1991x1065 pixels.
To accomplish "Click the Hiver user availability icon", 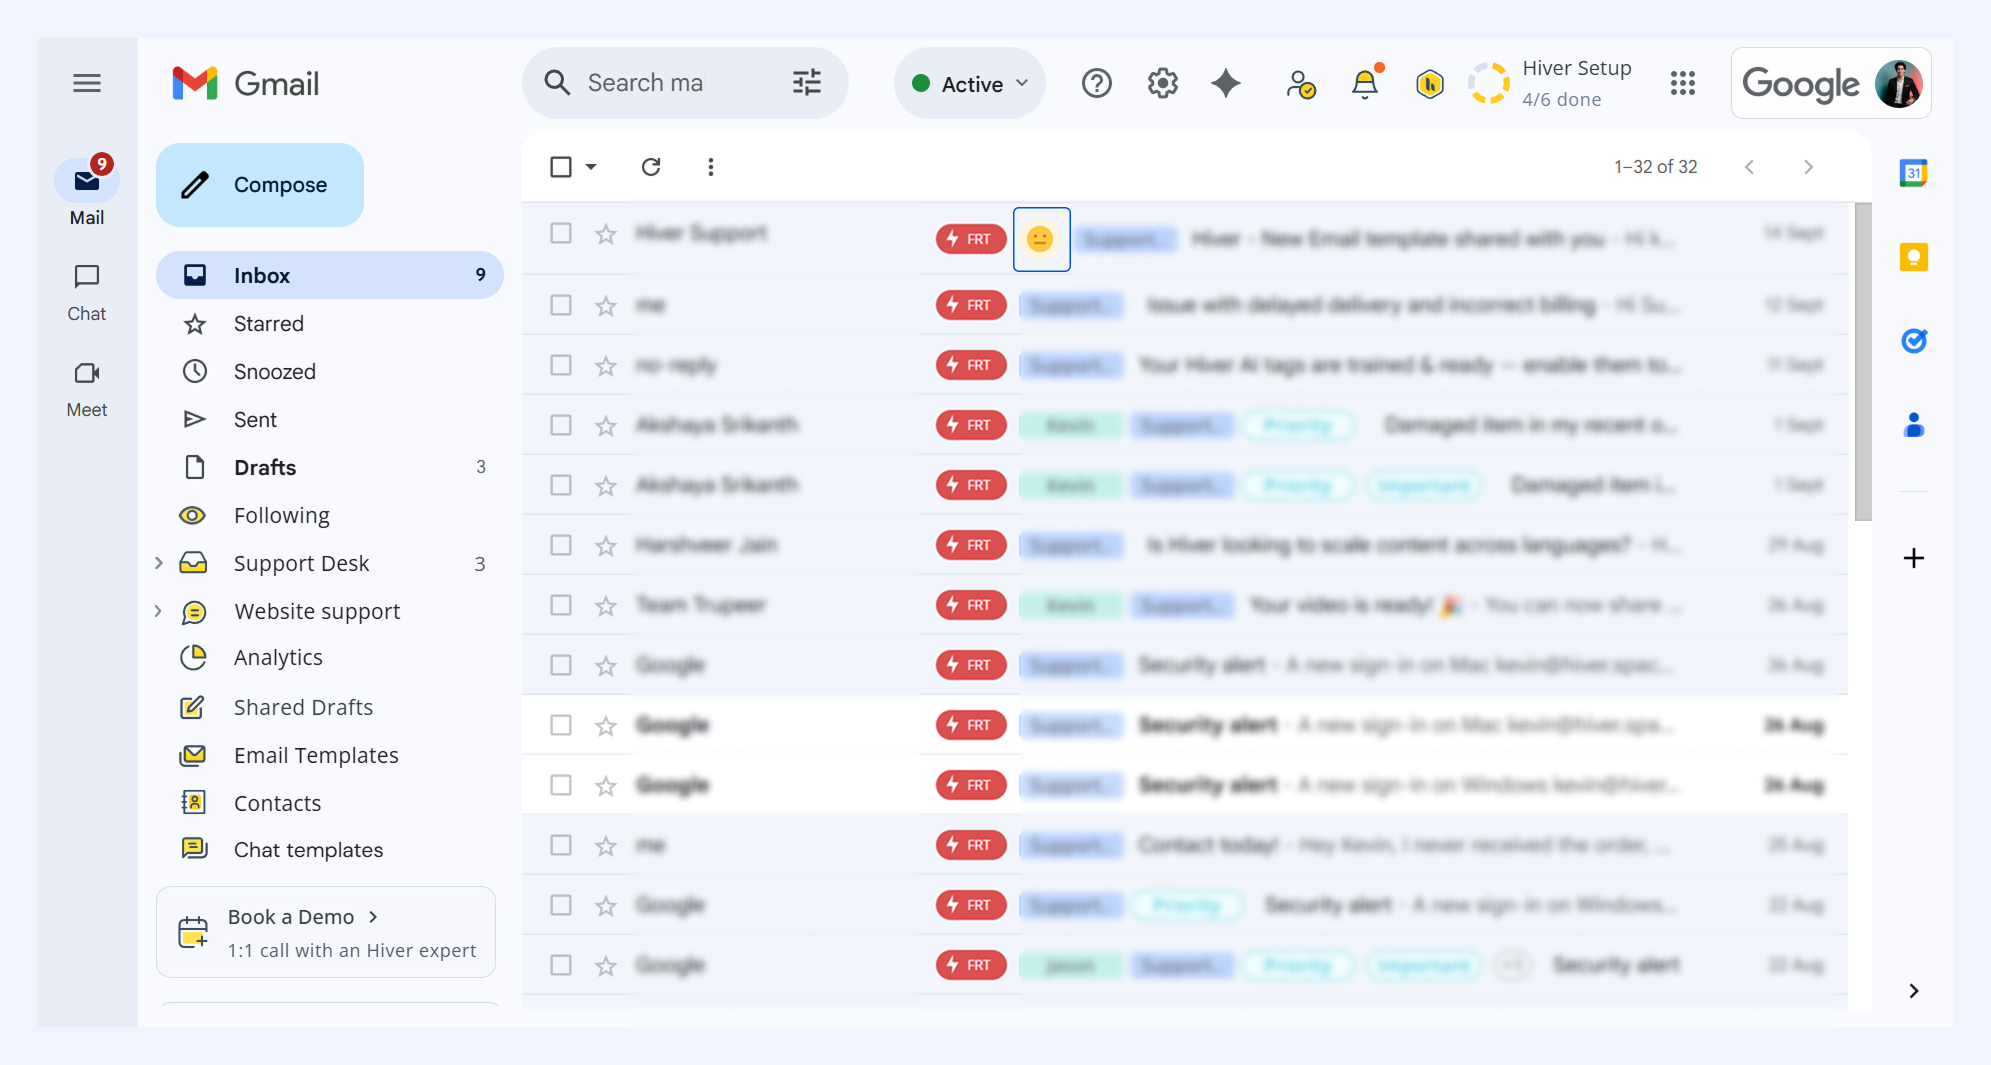I will coord(1300,84).
